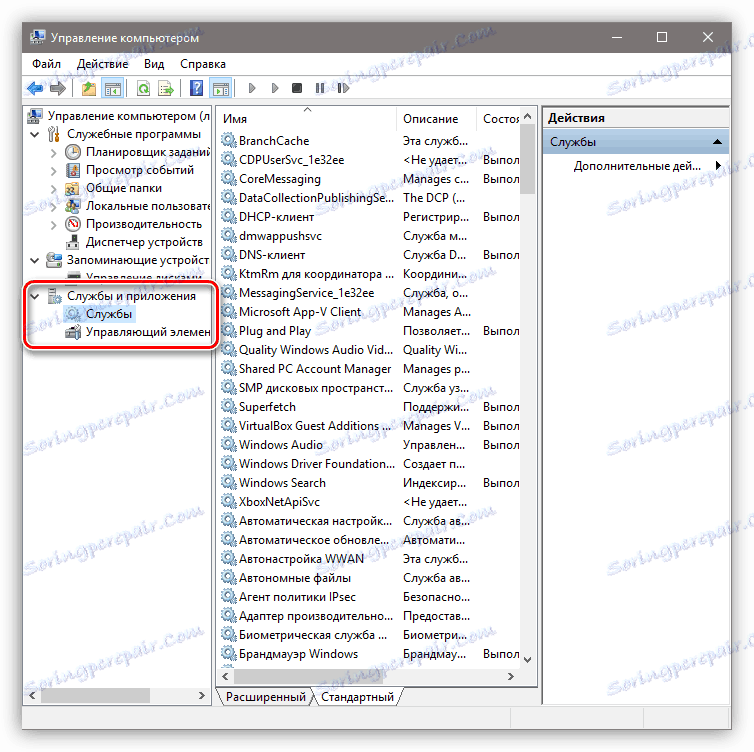Select the CoreMessaging service
This screenshot has width=754, height=752.
pyautogui.click(x=369, y=179)
